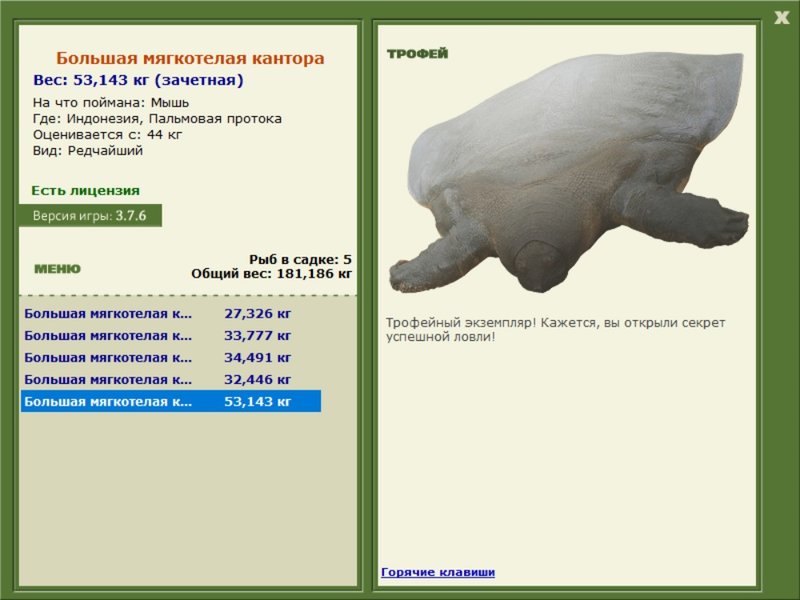Screen dimensions: 800x600
Task: Select the highlighted 53,143 кг catch row
Action: click(170, 402)
